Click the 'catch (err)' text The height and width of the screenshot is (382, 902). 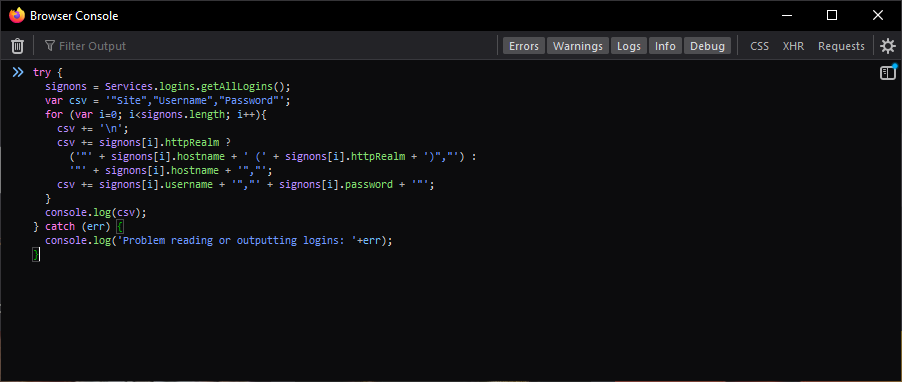point(77,226)
